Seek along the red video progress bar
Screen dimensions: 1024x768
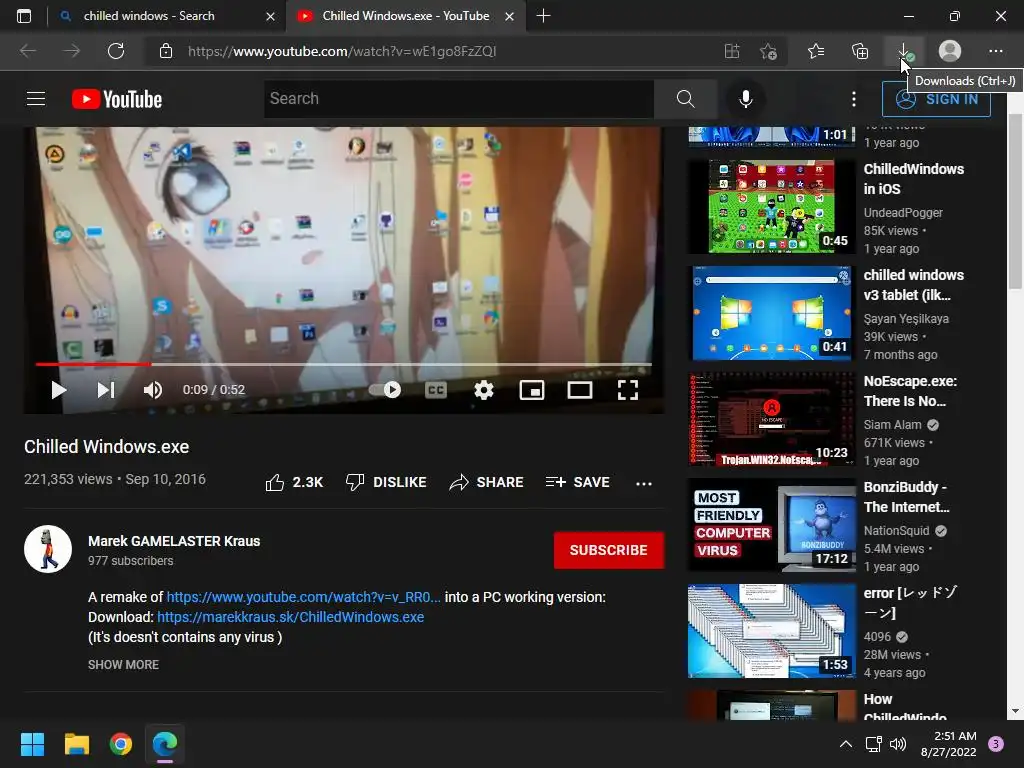click(x=344, y=364)
